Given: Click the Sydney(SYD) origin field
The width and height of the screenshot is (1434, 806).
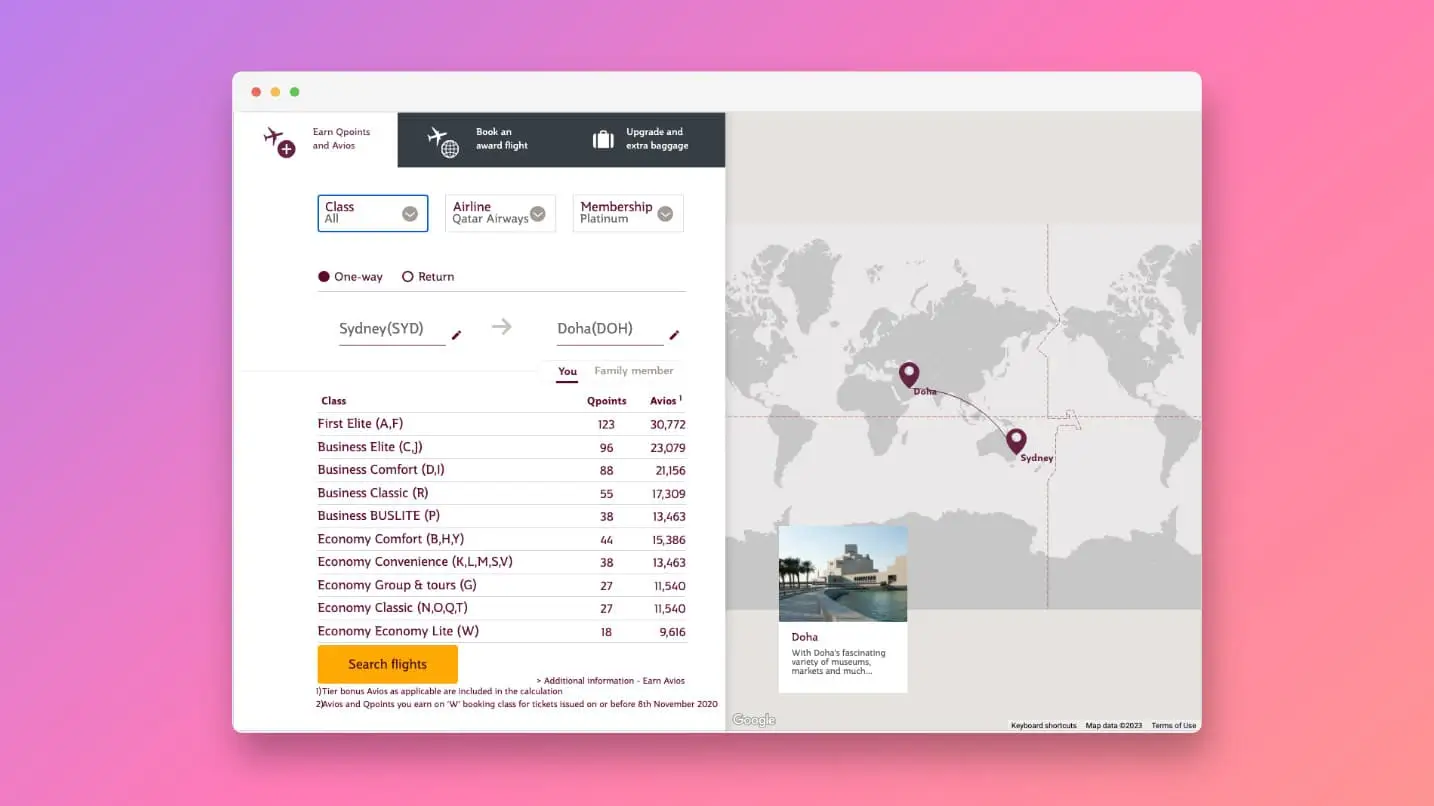Looking at the screenshot, I should tap(392, 329).
